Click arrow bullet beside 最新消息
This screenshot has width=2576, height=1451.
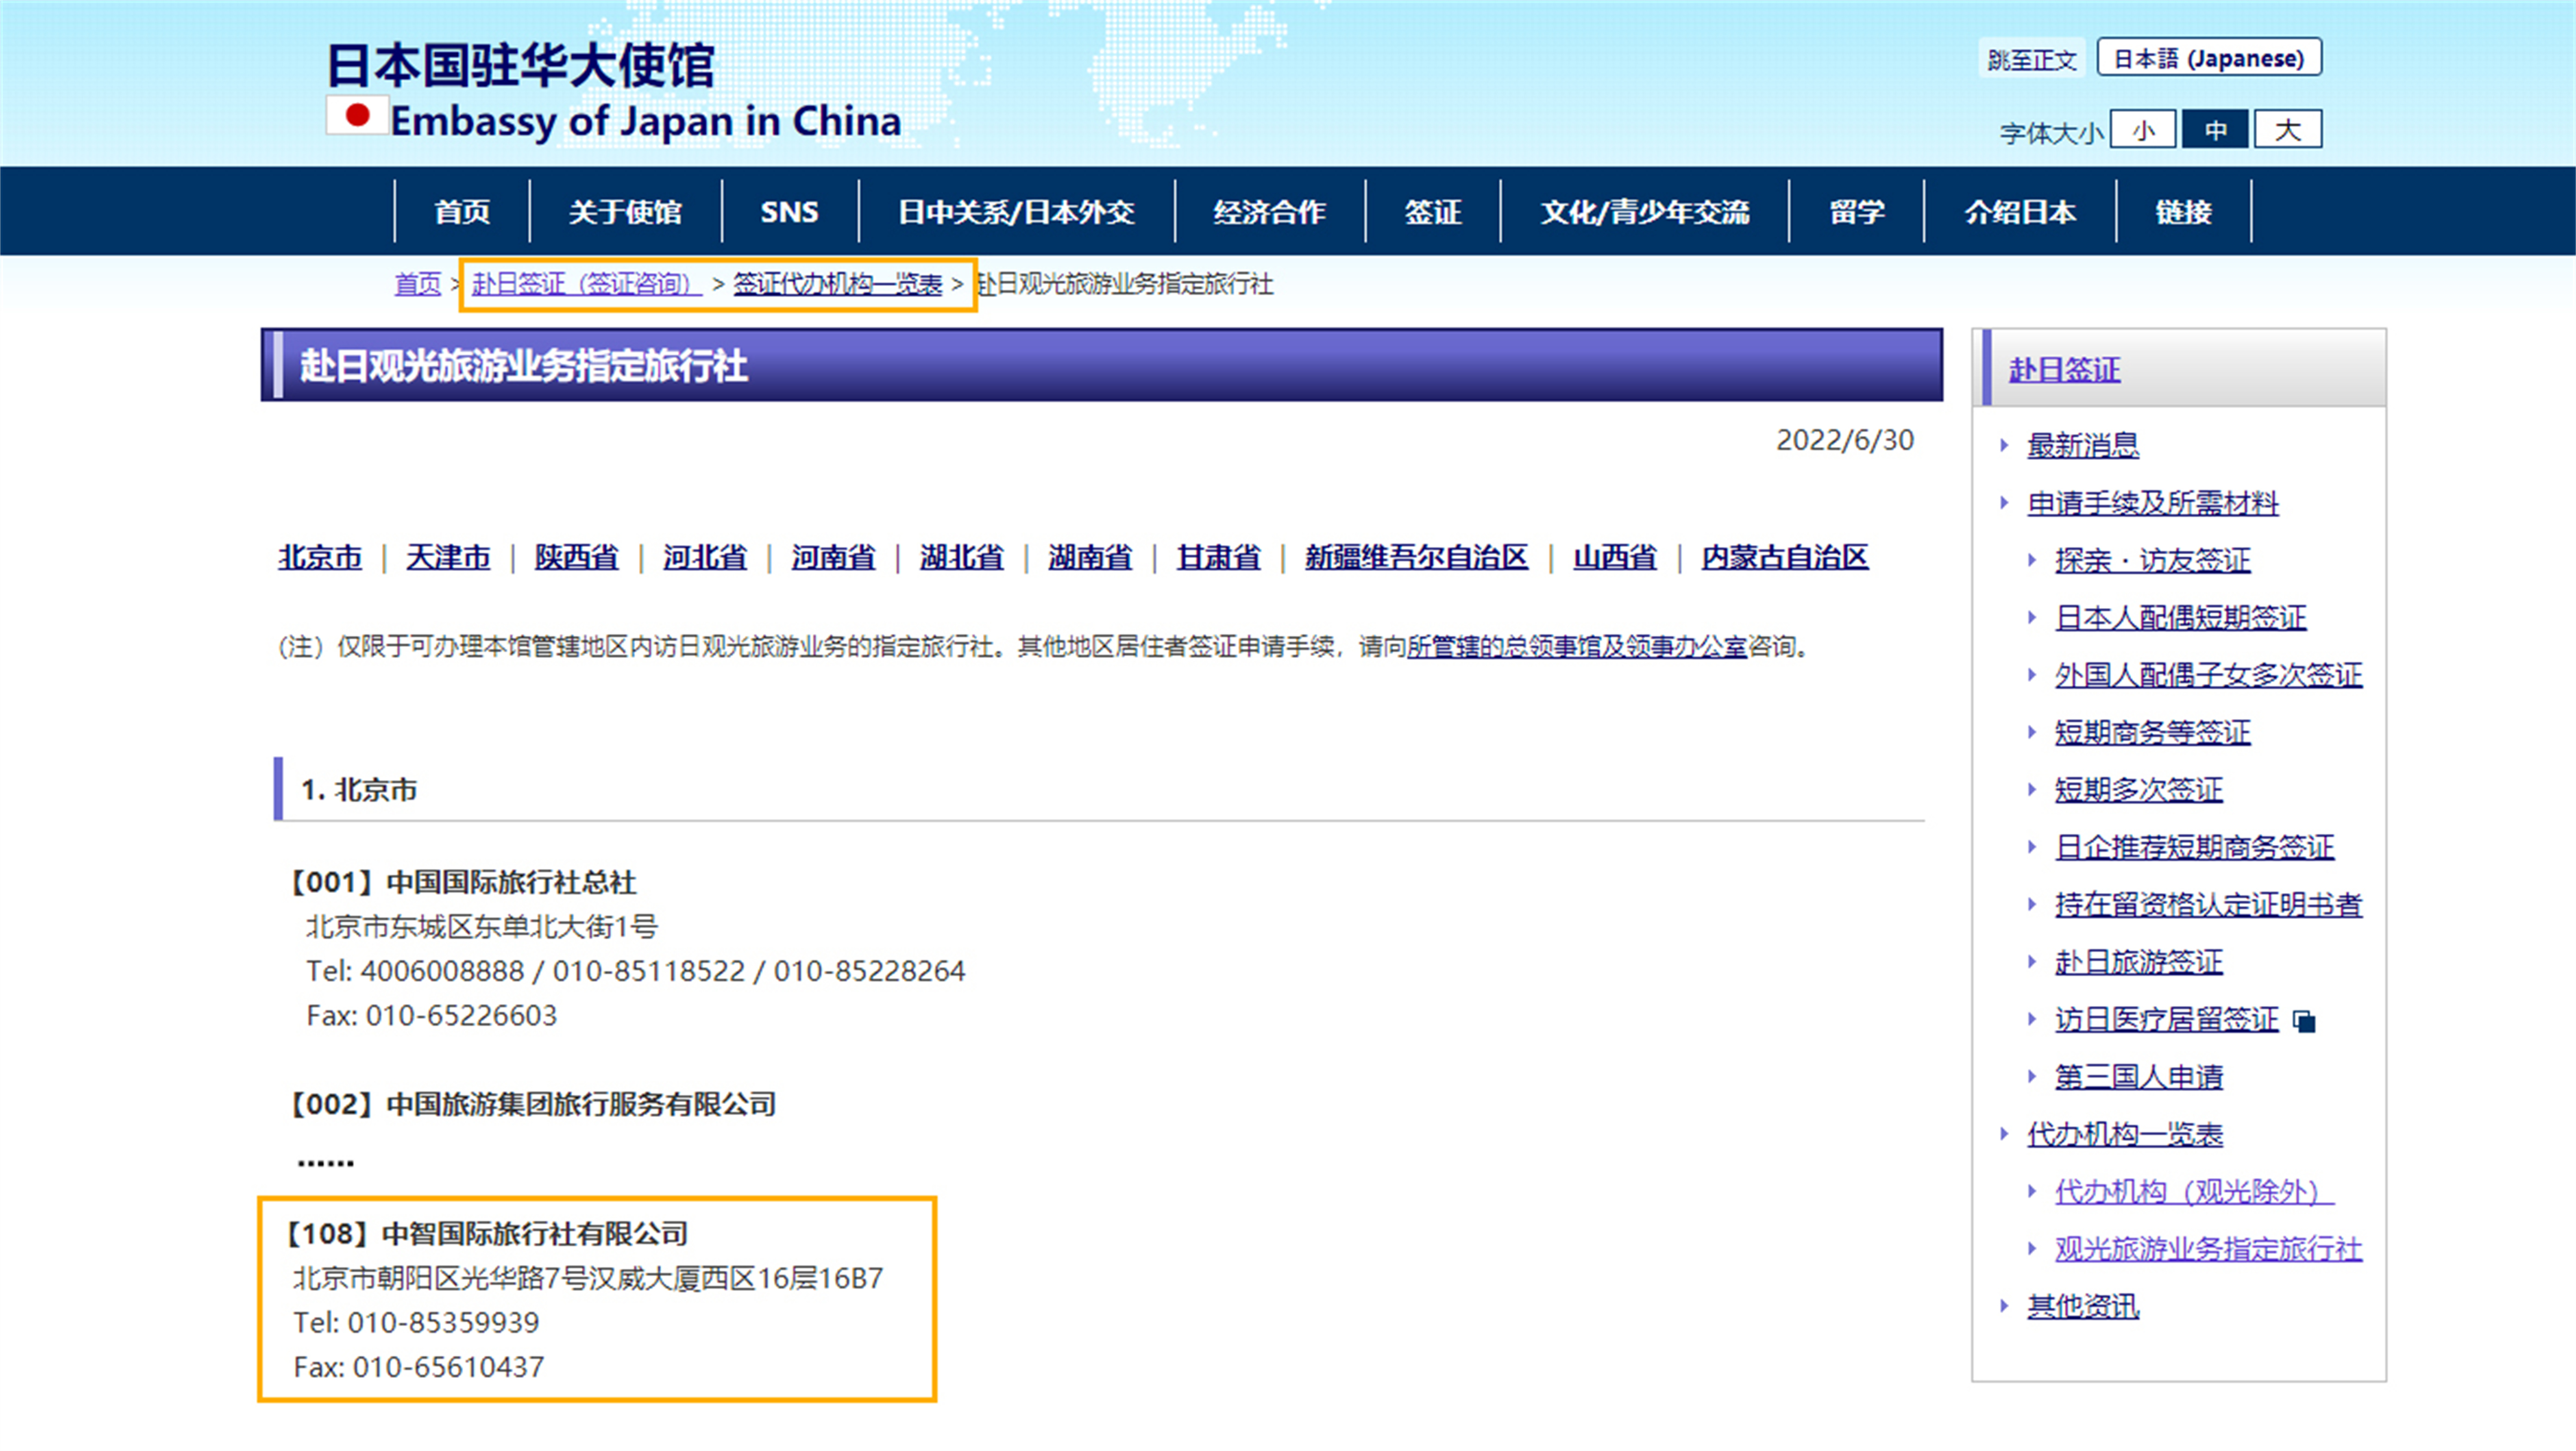pos(2004,445)
